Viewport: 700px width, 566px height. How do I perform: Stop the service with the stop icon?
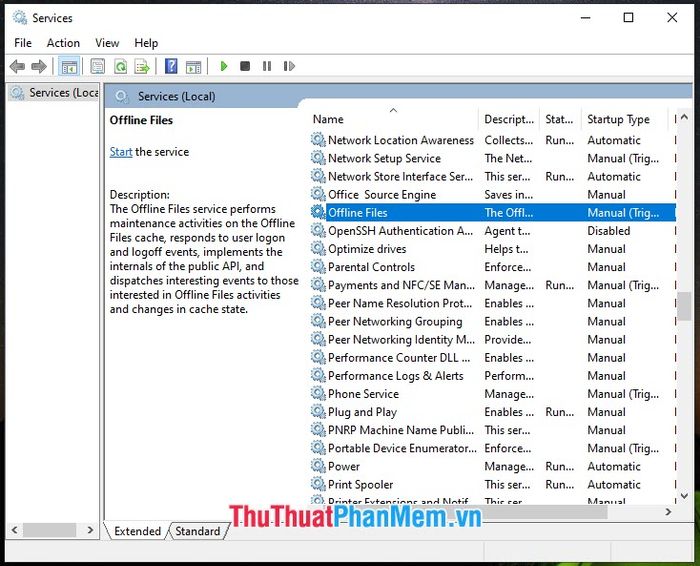tap(245, 67)
